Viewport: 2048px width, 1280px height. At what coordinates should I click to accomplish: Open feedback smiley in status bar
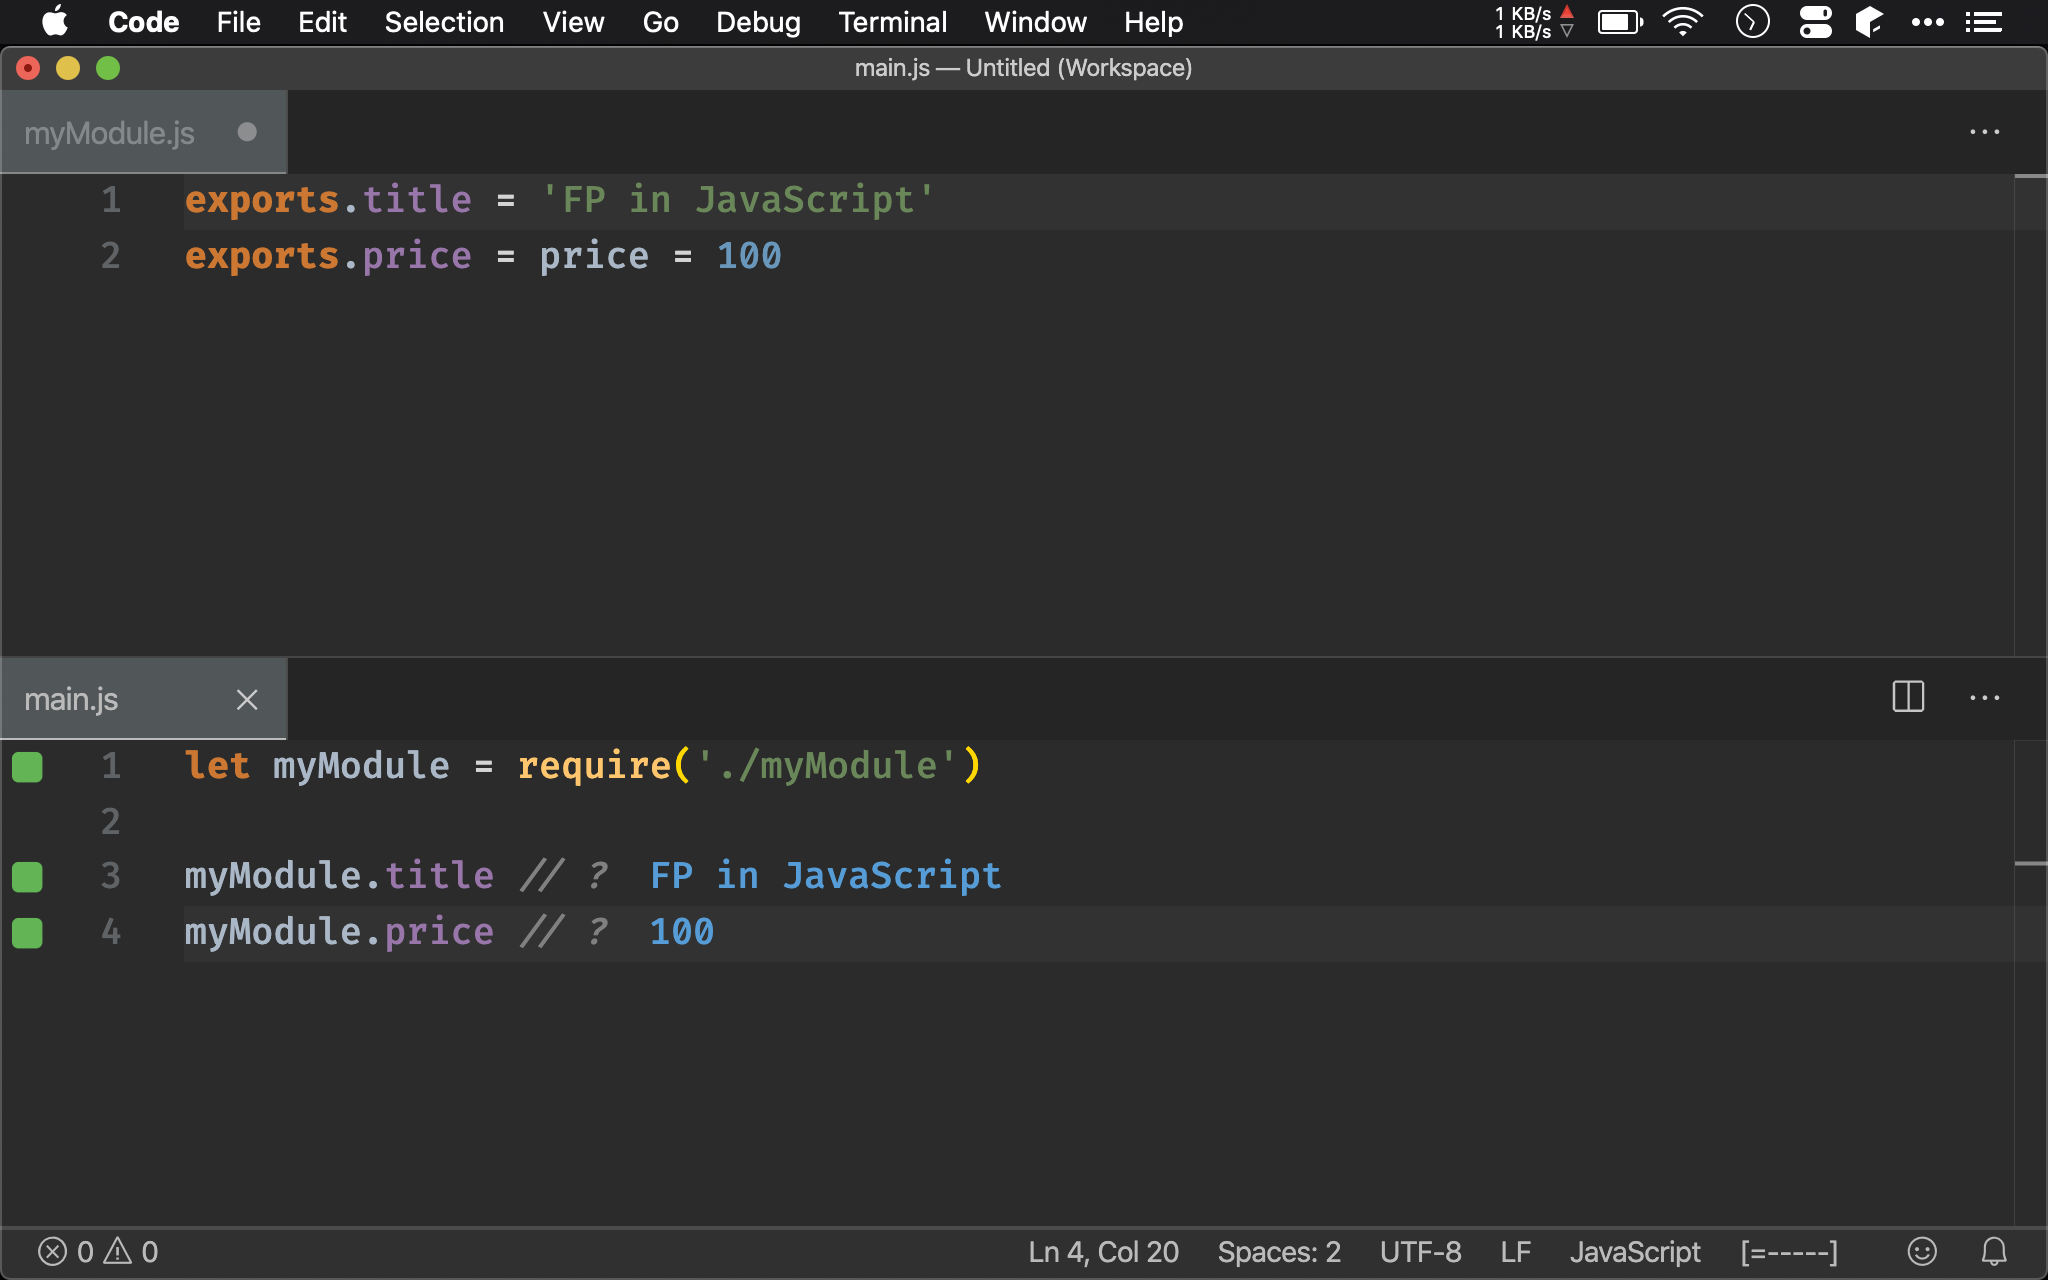[1921, 1251]
